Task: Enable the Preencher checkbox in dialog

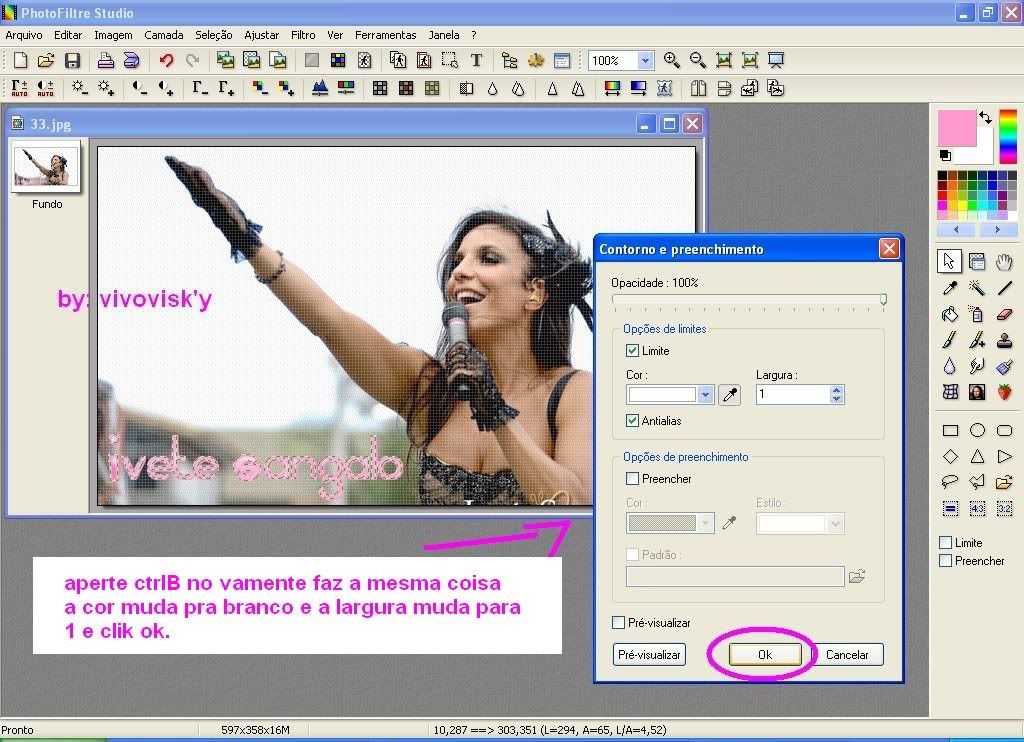Action: (632, 479)
